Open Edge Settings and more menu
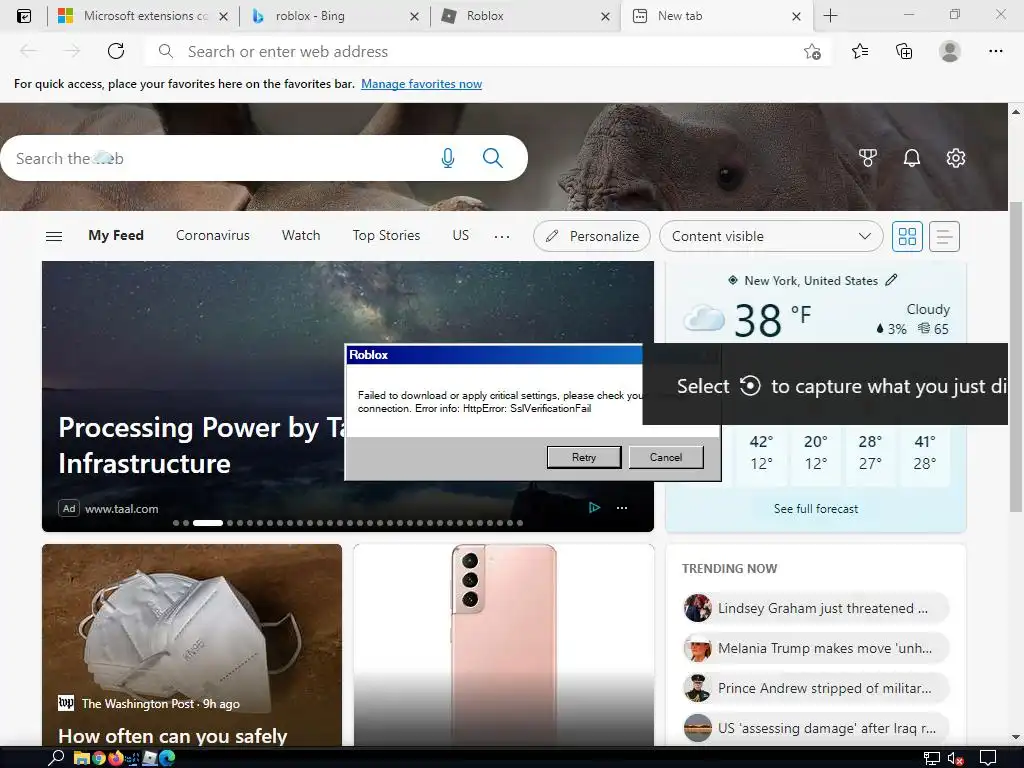The image size is (1024, 768). pyautogui.click(x=995, y=51)
